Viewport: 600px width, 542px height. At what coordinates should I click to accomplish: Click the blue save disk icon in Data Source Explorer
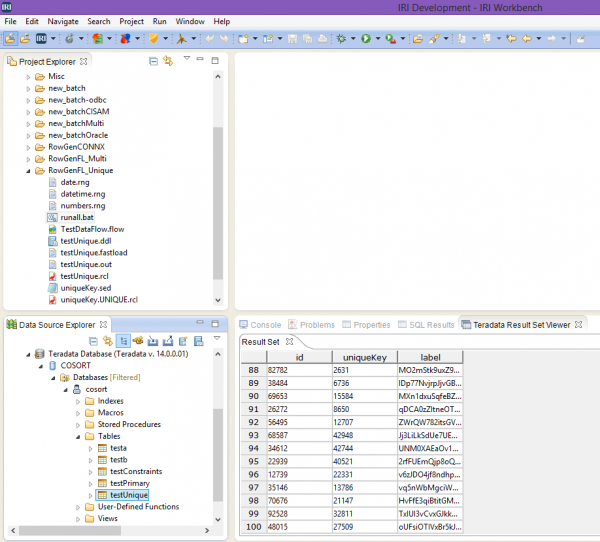tap(199, 341)
